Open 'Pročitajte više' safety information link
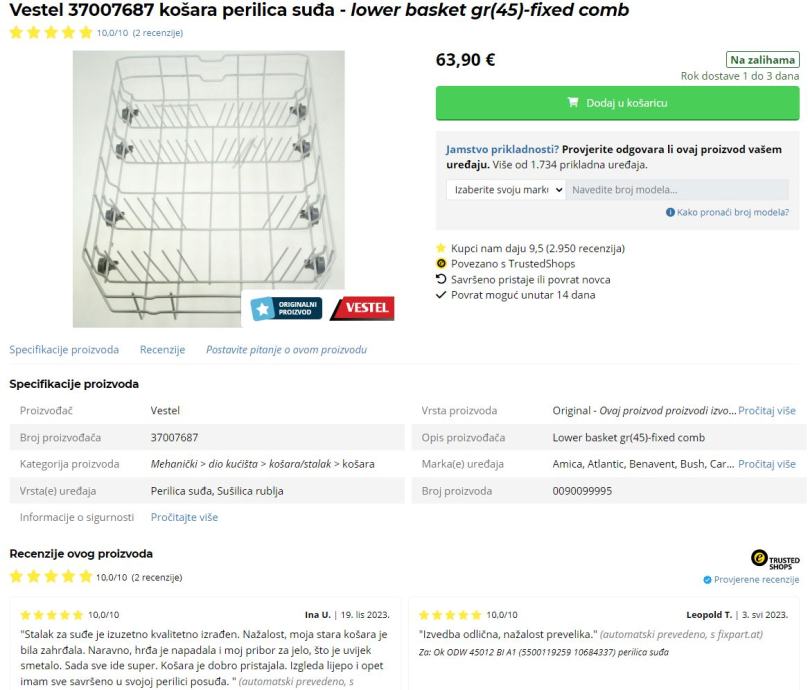Image resolution: width=808 pixels, height=690 pixels. 184,517
